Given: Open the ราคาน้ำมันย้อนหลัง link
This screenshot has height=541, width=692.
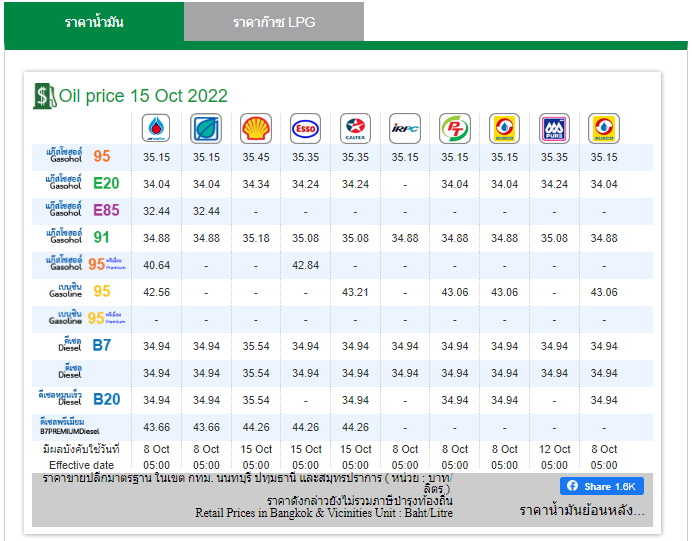Looking at the screenshot, I should pyautogui.click(x=582, y=511).
